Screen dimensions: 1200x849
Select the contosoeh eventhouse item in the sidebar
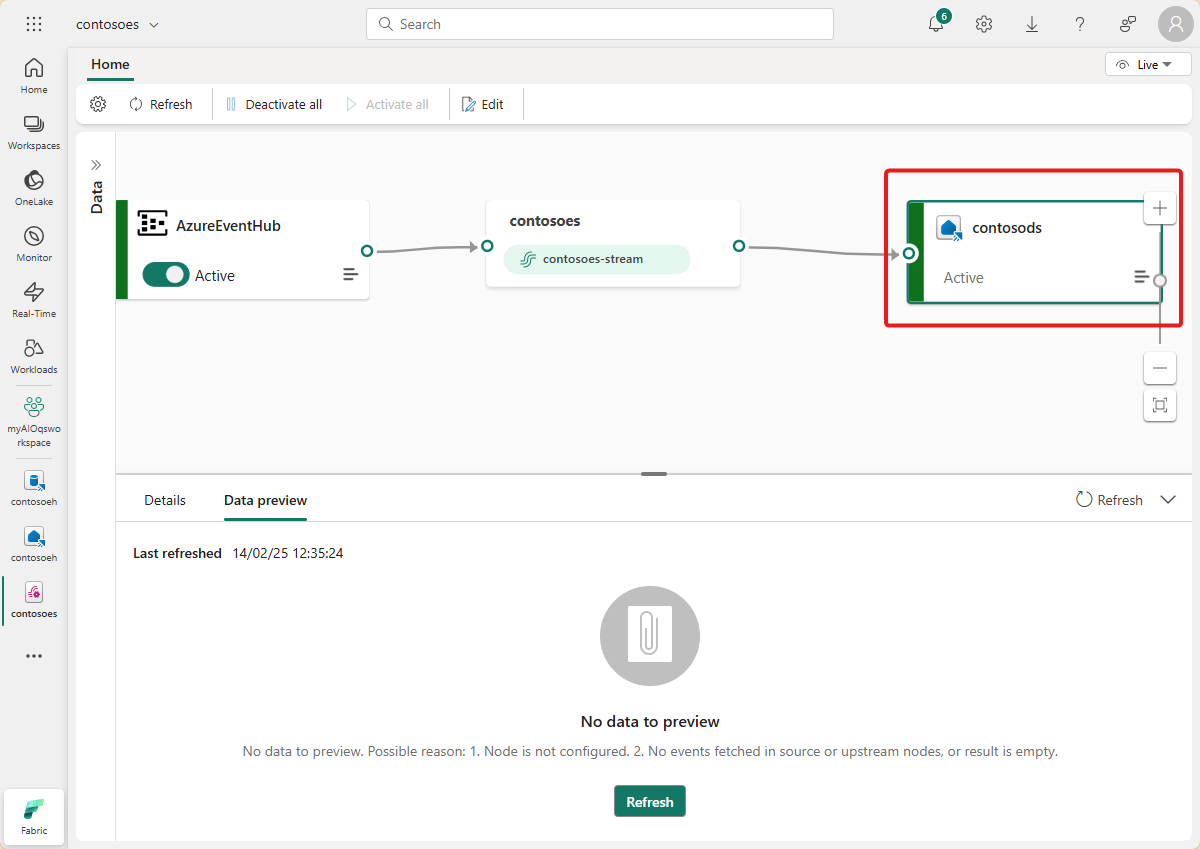33,484
